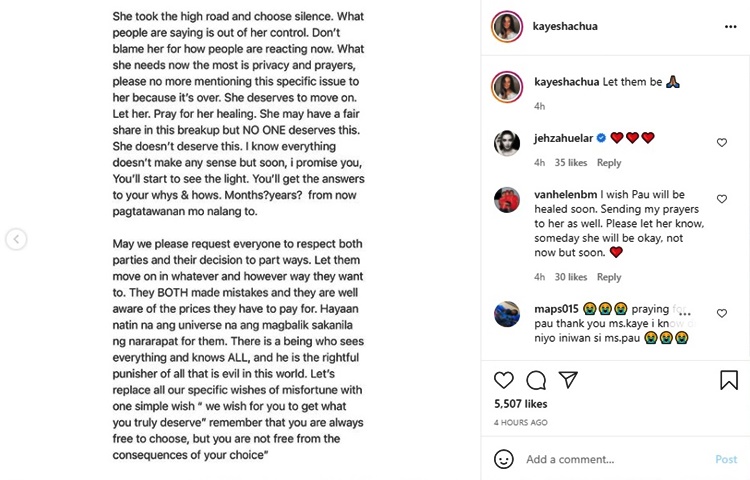Like the post with the heart icon
750x480 pixels.
504,380
